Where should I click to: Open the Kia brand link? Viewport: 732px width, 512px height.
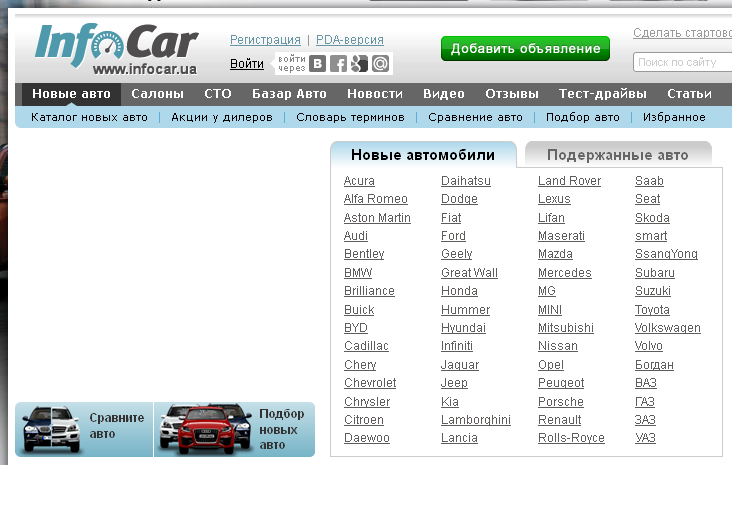tap(450, 401)
